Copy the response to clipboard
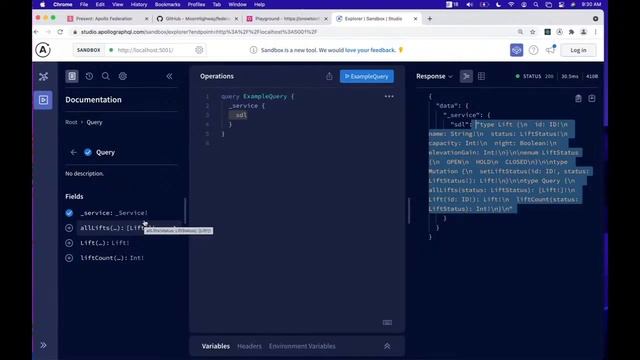The width and height of the screenshot is (640, 360). 578,98
